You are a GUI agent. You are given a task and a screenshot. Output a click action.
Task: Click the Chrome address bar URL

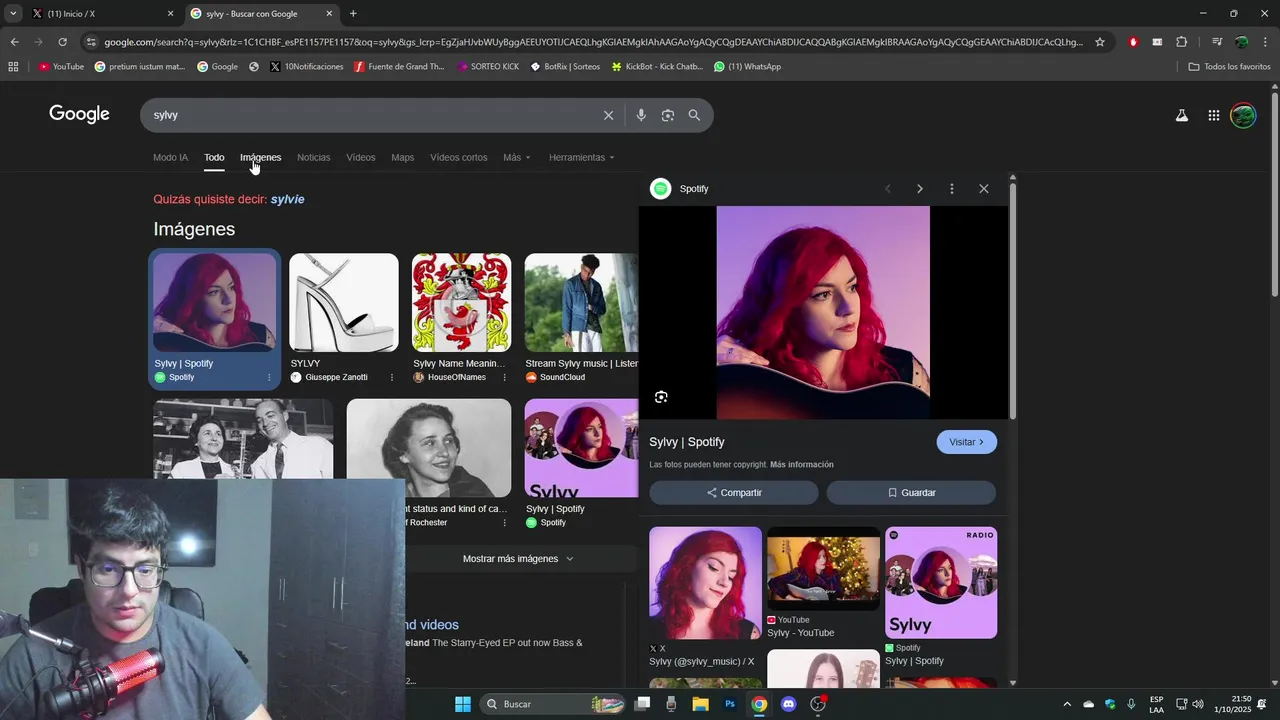tap(592, 42)
